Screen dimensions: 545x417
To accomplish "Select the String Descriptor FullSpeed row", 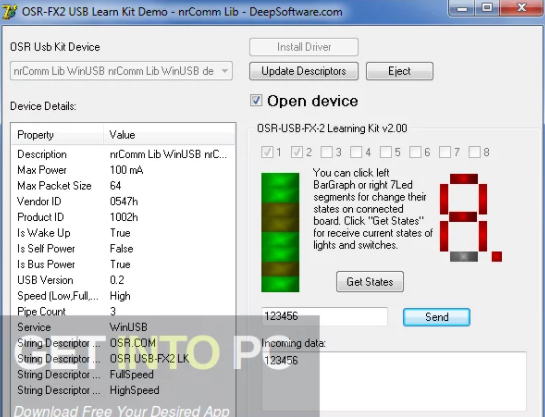I will (x=123, y=375).
